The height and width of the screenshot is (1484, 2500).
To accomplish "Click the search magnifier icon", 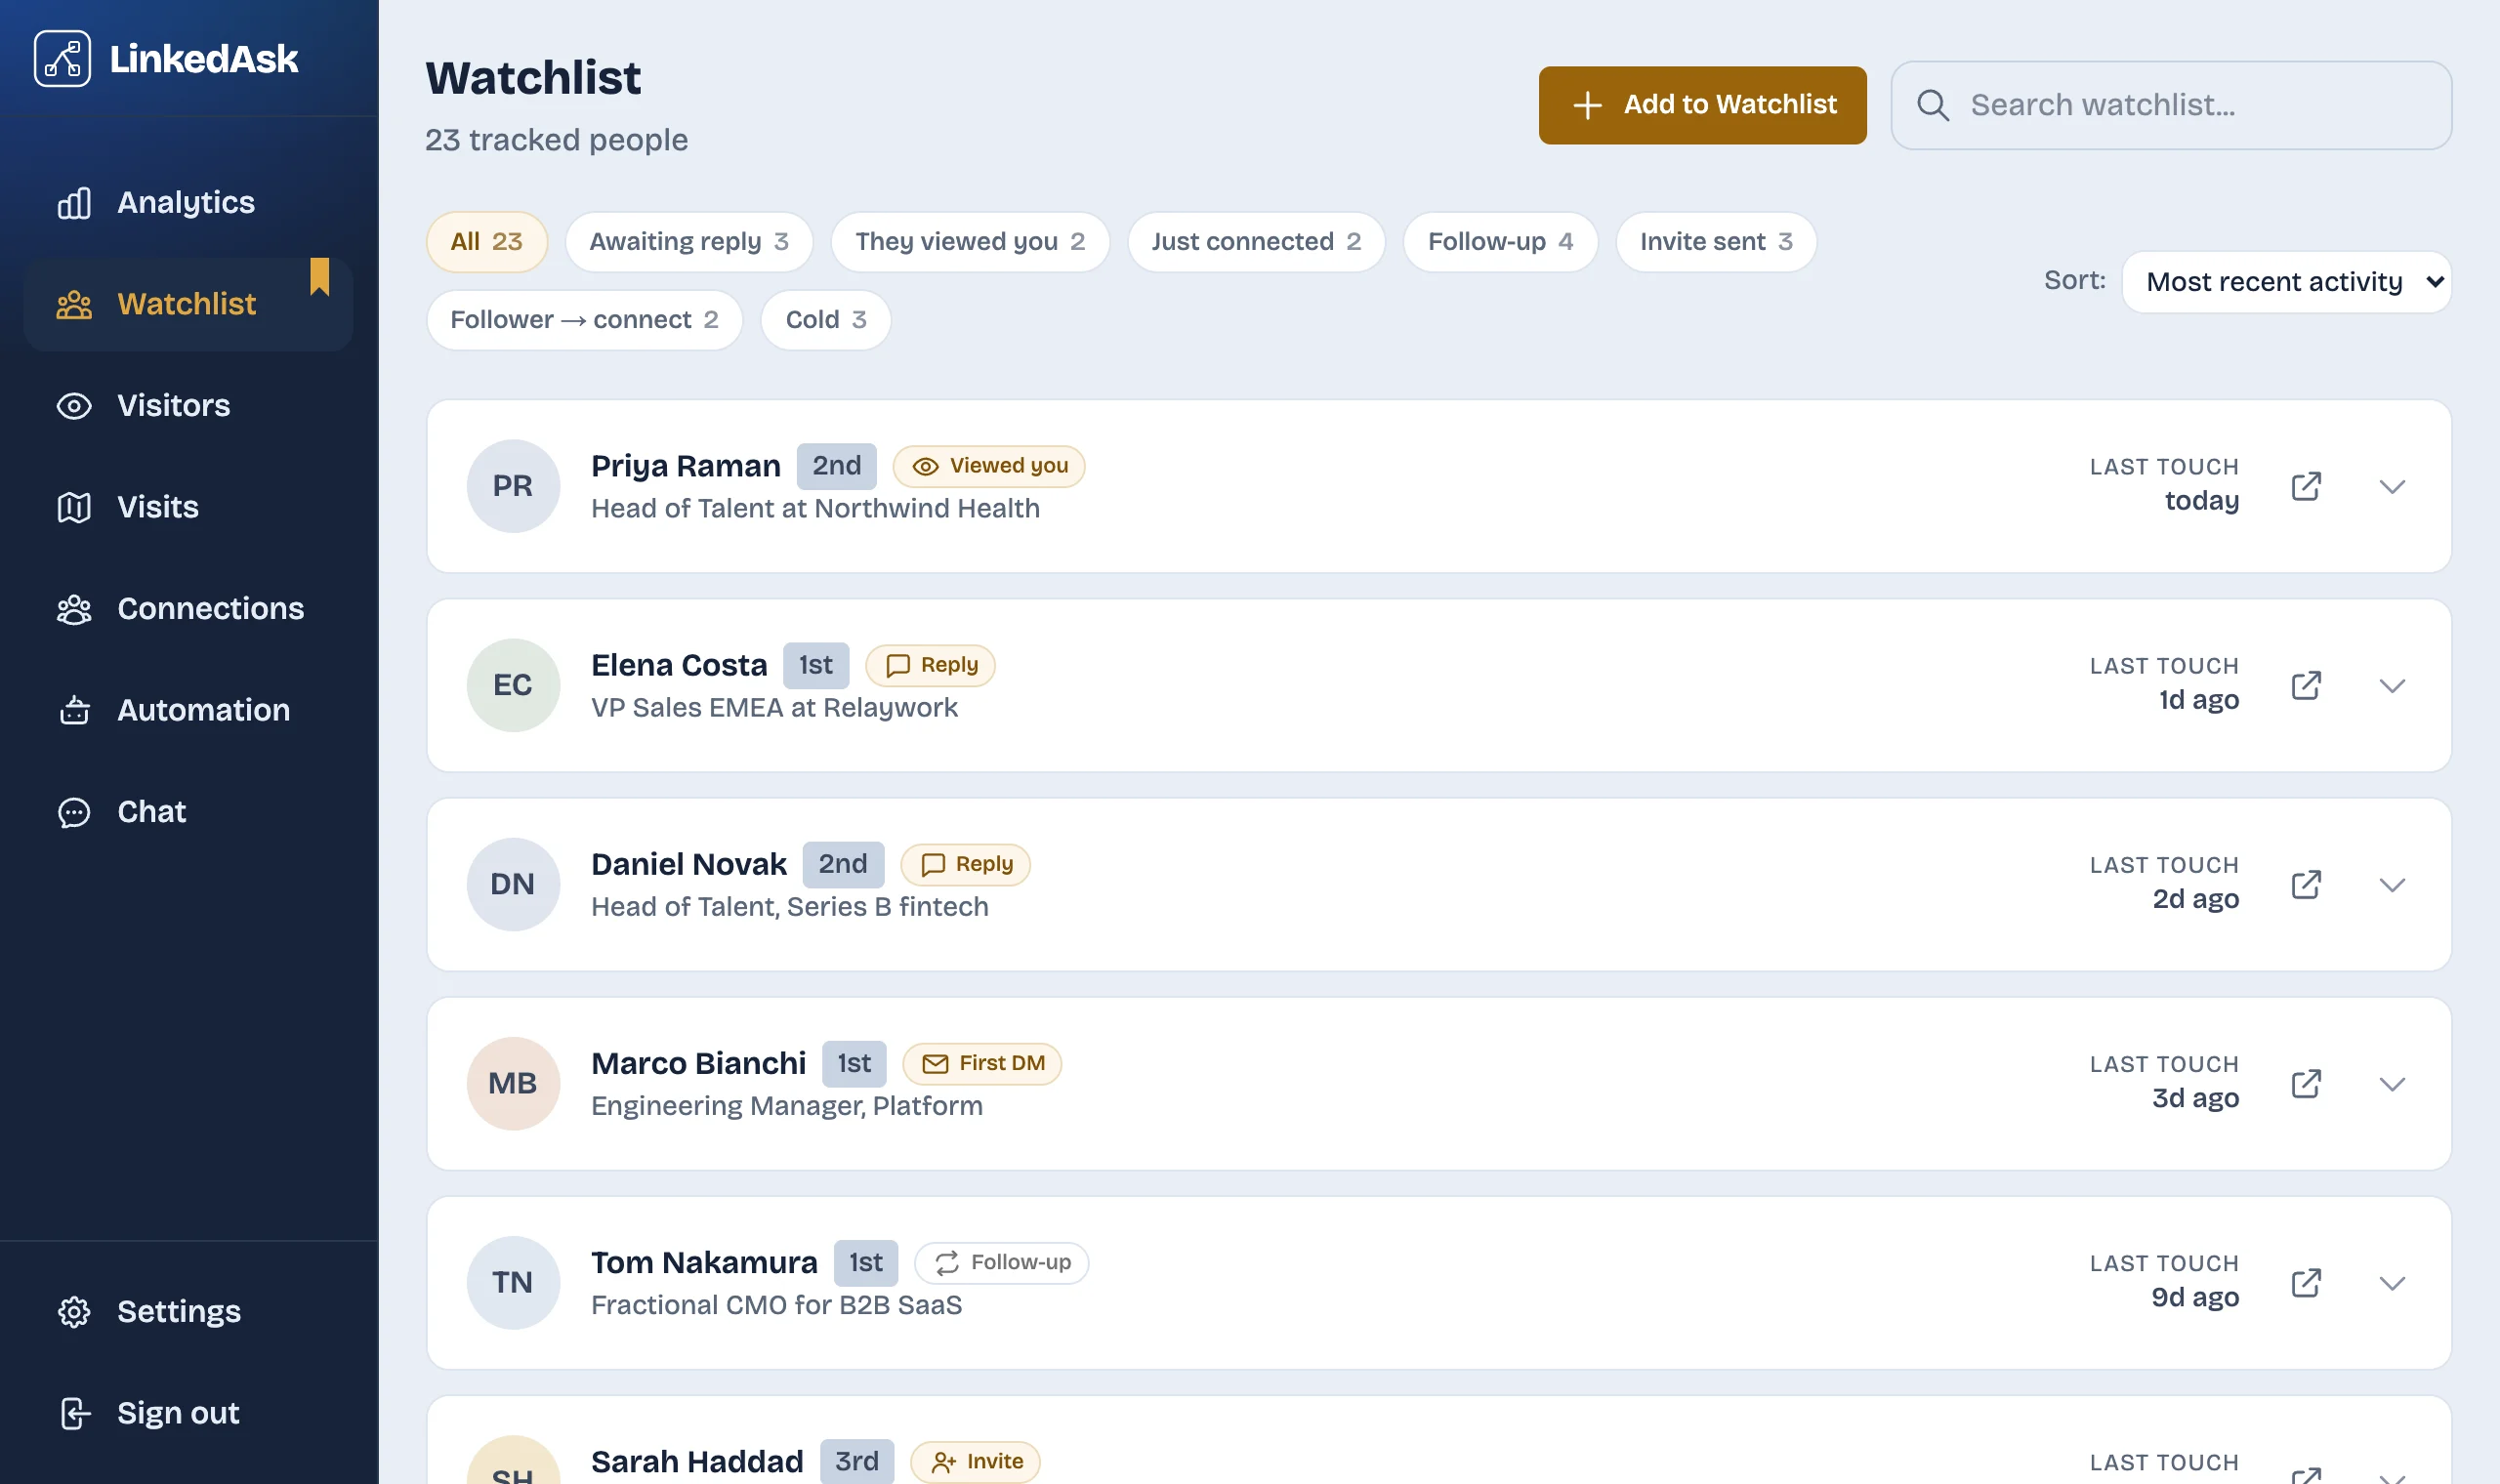I will point(1933,105).
